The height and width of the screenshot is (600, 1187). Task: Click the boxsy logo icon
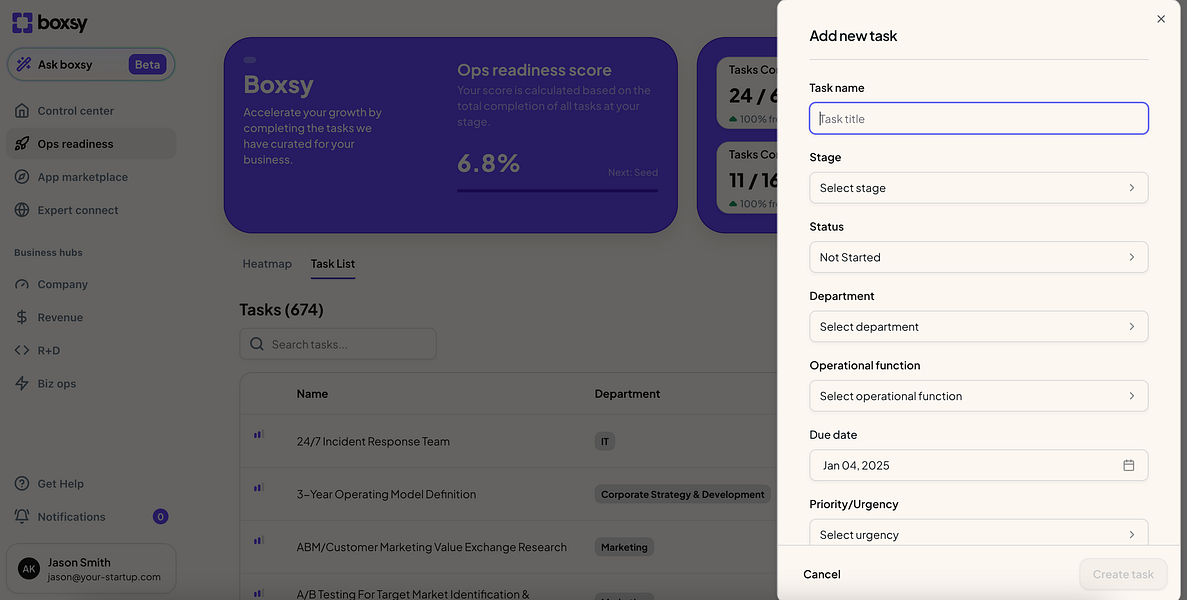coord(22,23)
